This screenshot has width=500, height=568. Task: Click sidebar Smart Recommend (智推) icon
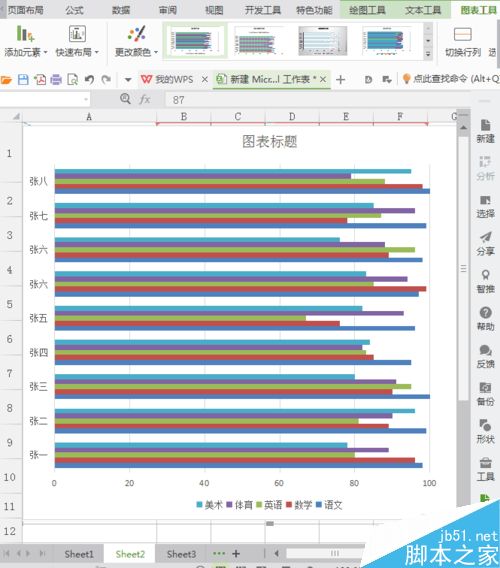click(x=486, y=275)
